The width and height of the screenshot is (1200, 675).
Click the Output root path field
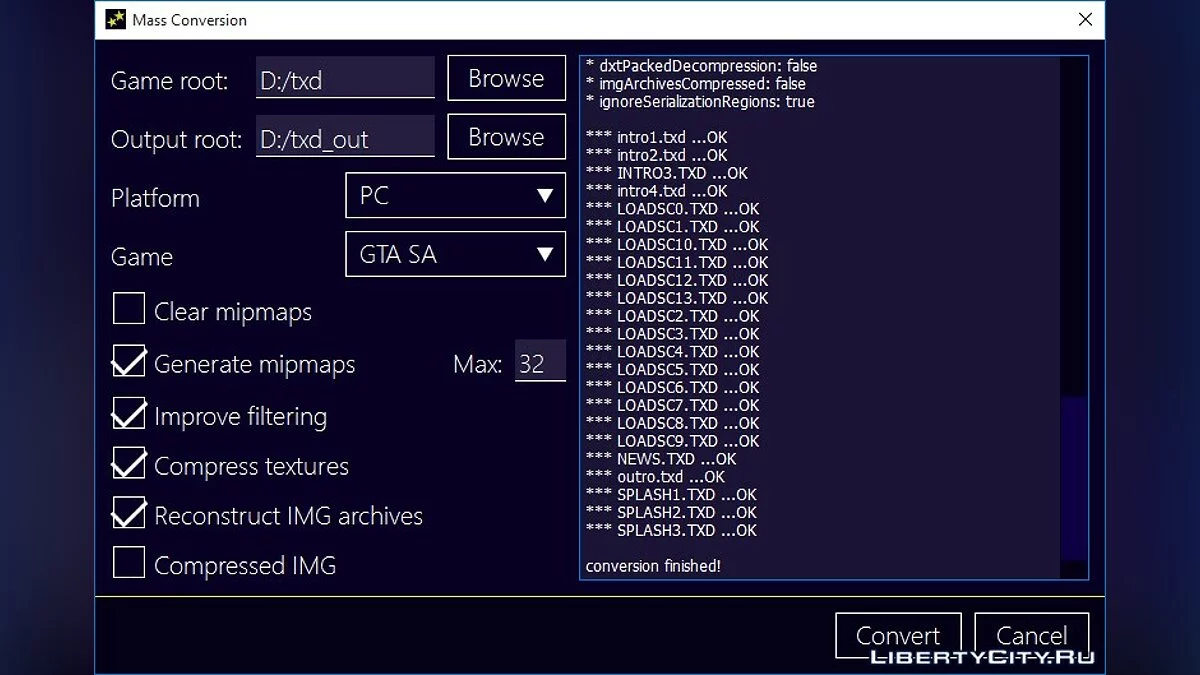pyautogui.click(x=345, y=138)
